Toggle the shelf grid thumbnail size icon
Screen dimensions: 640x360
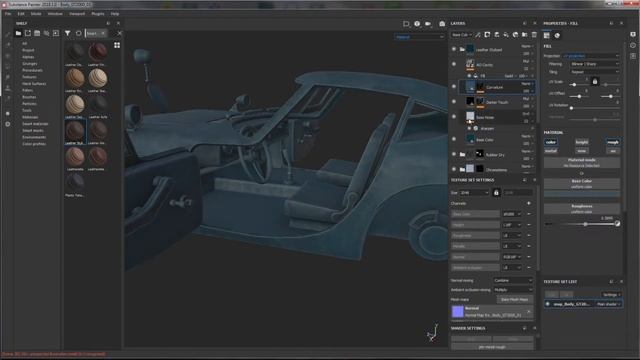117,45
